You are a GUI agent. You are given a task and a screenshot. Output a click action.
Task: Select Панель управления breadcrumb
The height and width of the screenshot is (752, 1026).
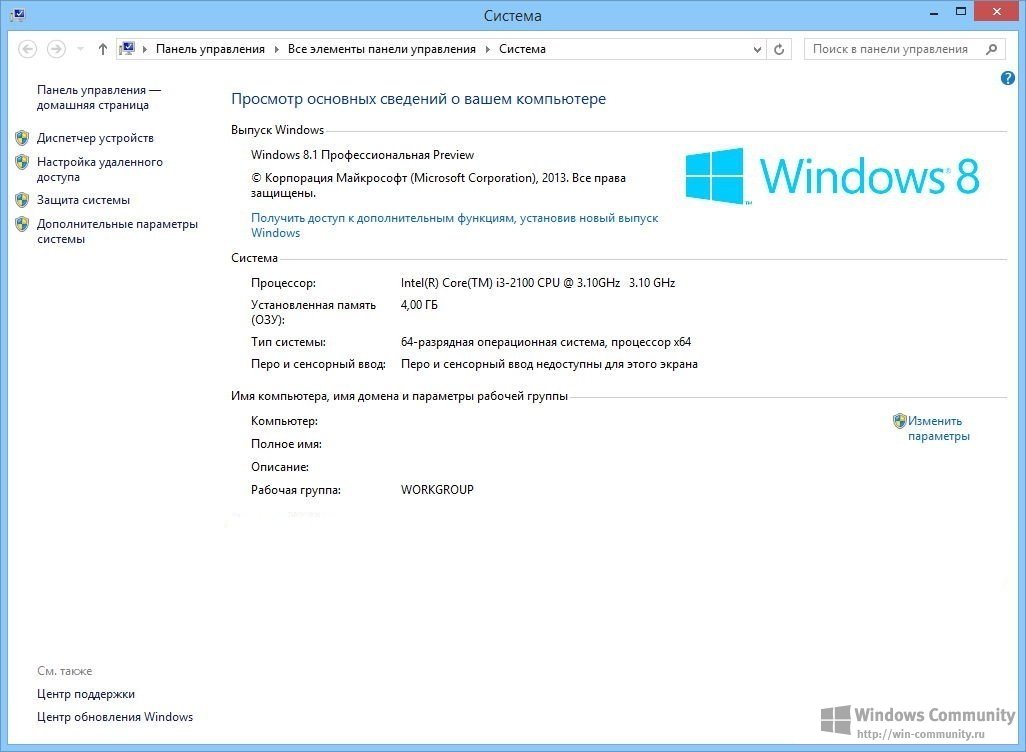210,49
